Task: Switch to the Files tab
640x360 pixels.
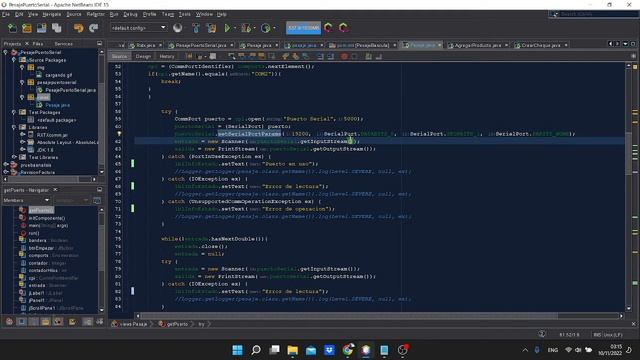Action: (38, 43)
